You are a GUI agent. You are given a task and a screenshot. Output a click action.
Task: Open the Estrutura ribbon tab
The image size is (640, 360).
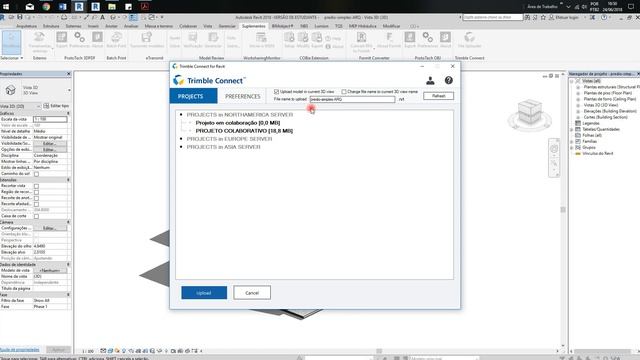pos(51,26)
